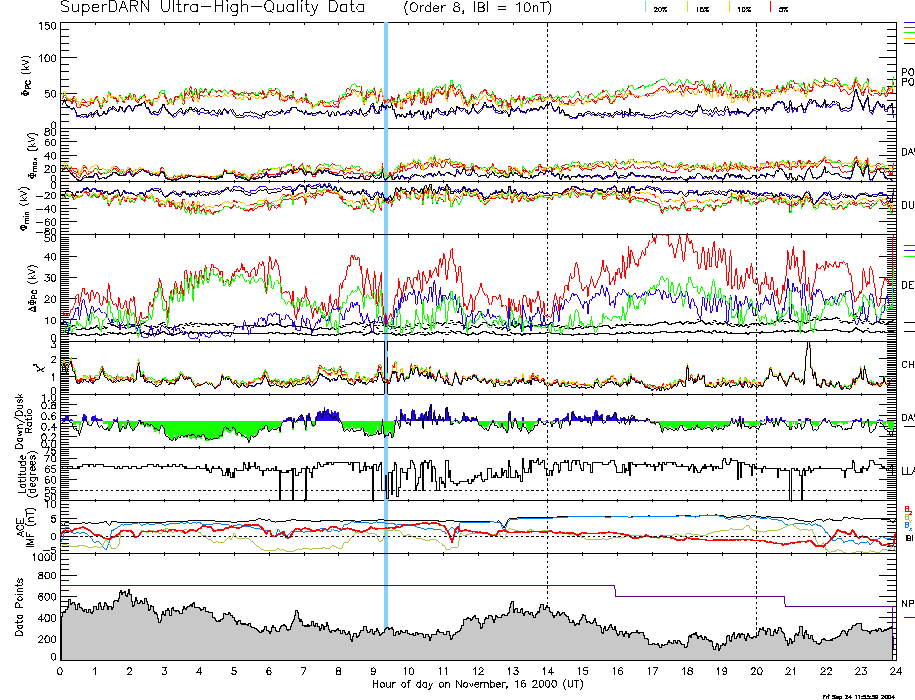Click the Latitude (degrees) axis label
Viewport: 915px width, 700px height.
[x=24, y=472]
